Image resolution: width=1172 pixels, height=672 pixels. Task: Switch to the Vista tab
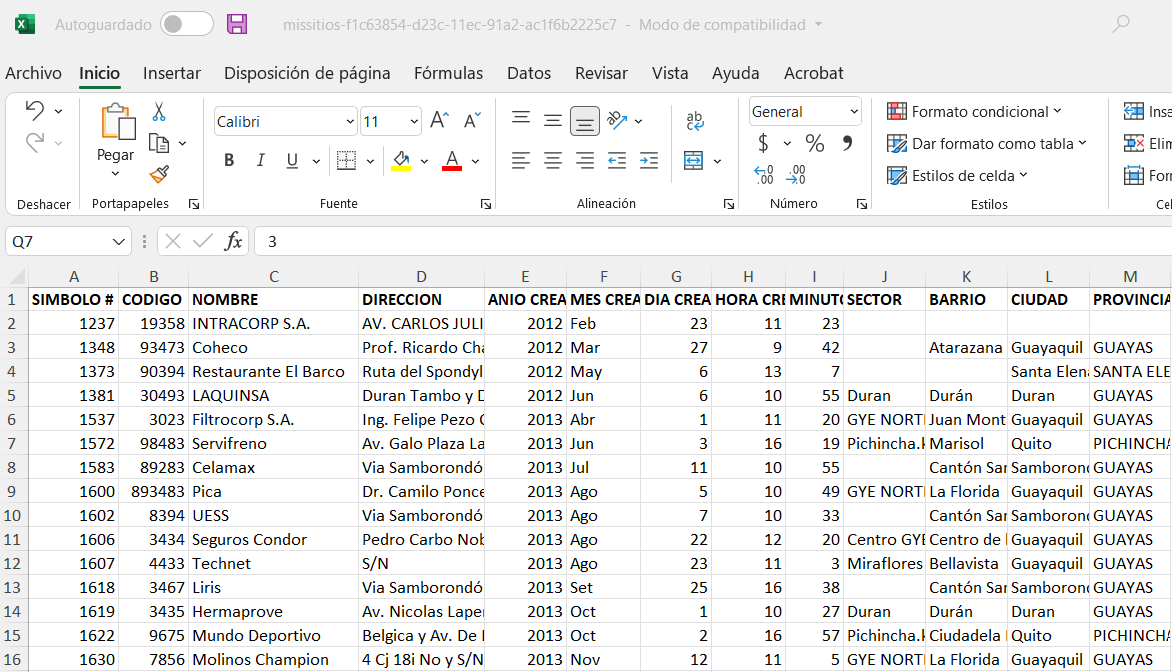click(670, 73)
